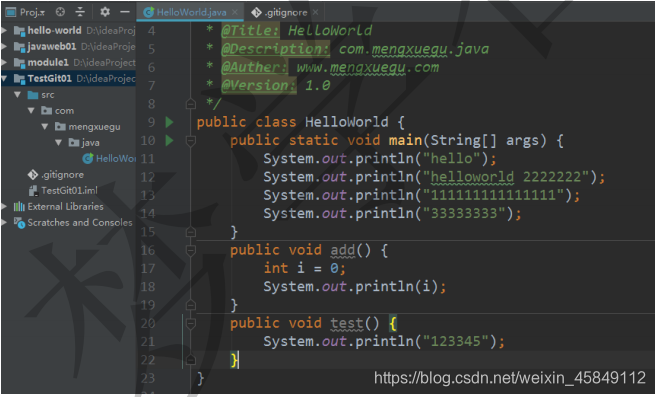
Task: Open Project panel settings gear
Action: 105,12
